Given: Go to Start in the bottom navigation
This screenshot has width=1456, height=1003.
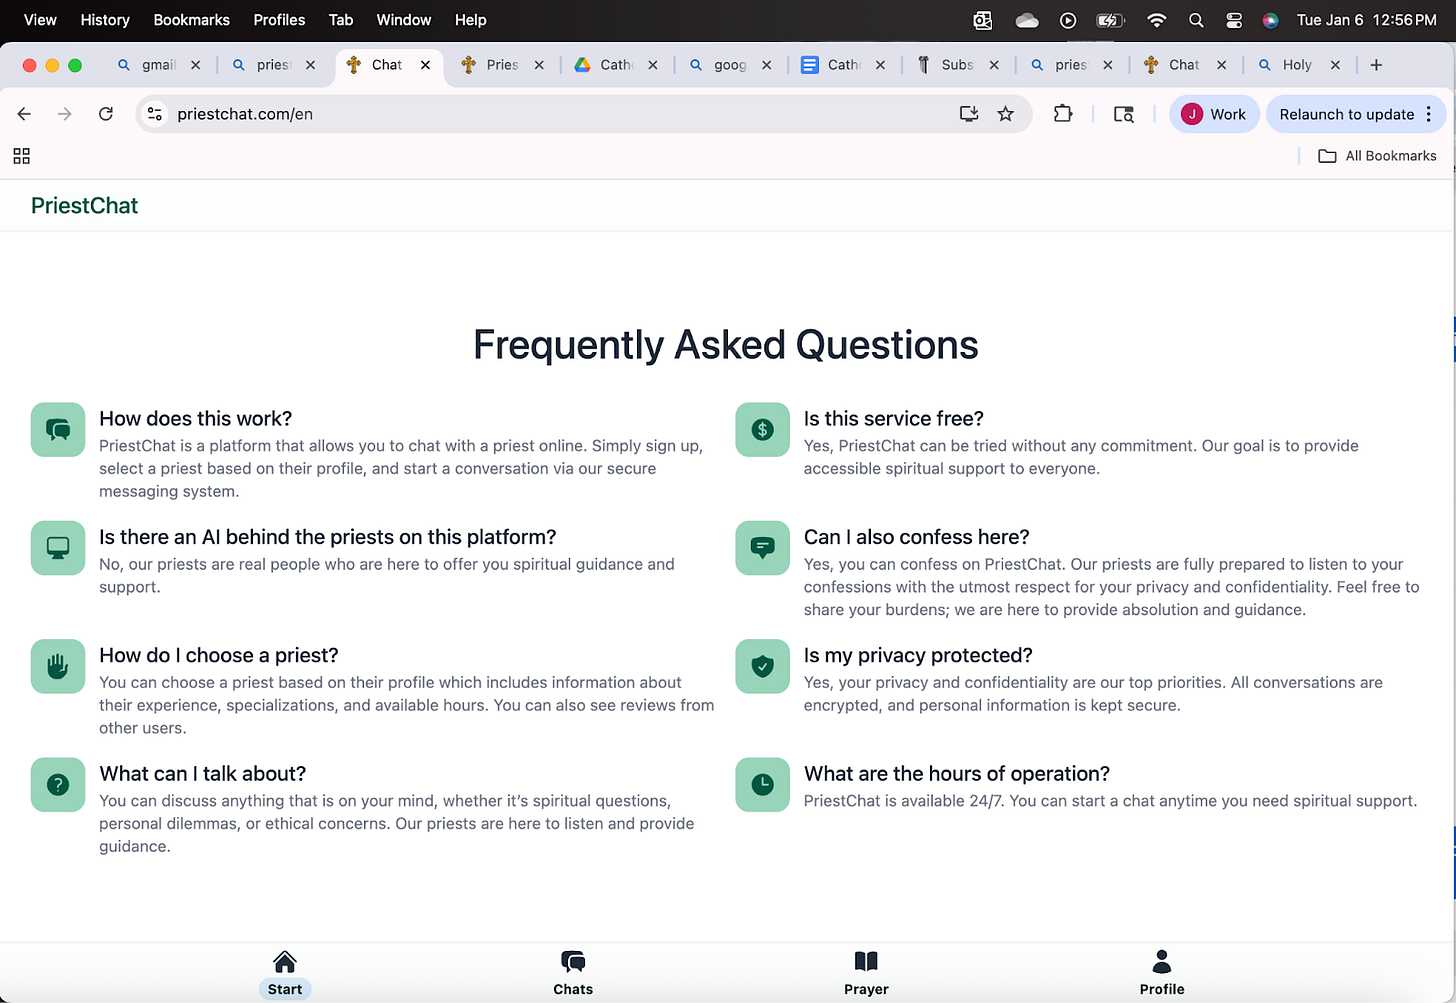Looking at the screenshot, I should point(285,974).
